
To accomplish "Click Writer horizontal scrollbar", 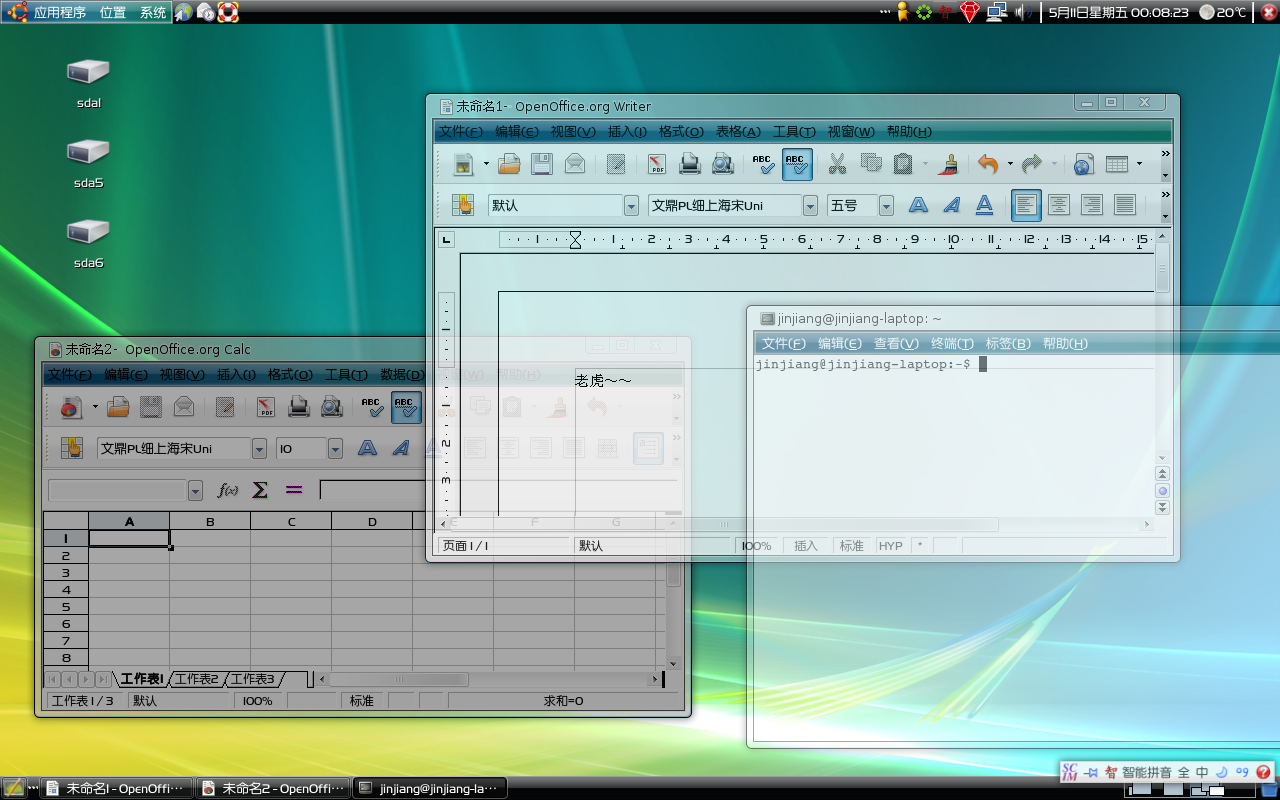I will (795, 524).
